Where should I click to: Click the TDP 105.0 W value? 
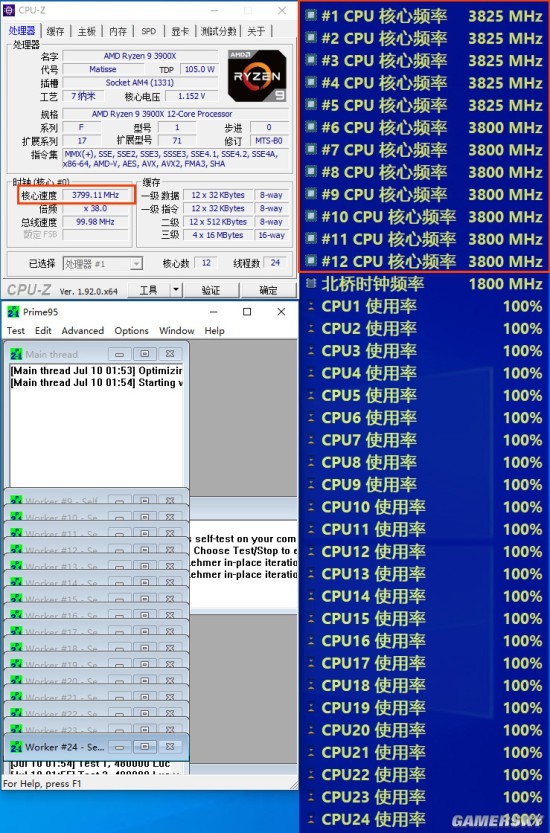click(x=199, y=69)
